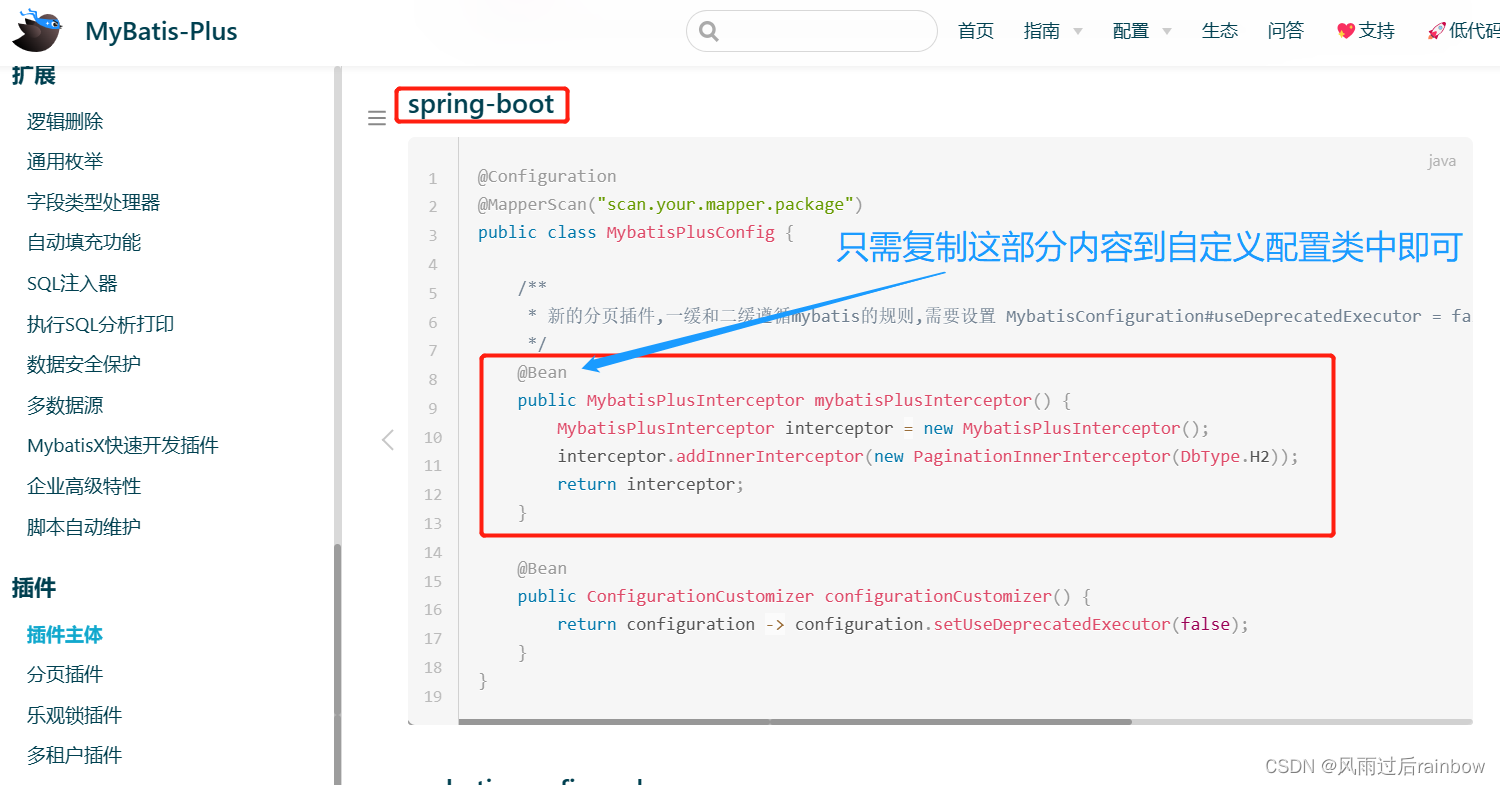The image size is (1500, 785).
Task: Open 执行SQL分析打印 in the sidebar
Action: [101, 324]
